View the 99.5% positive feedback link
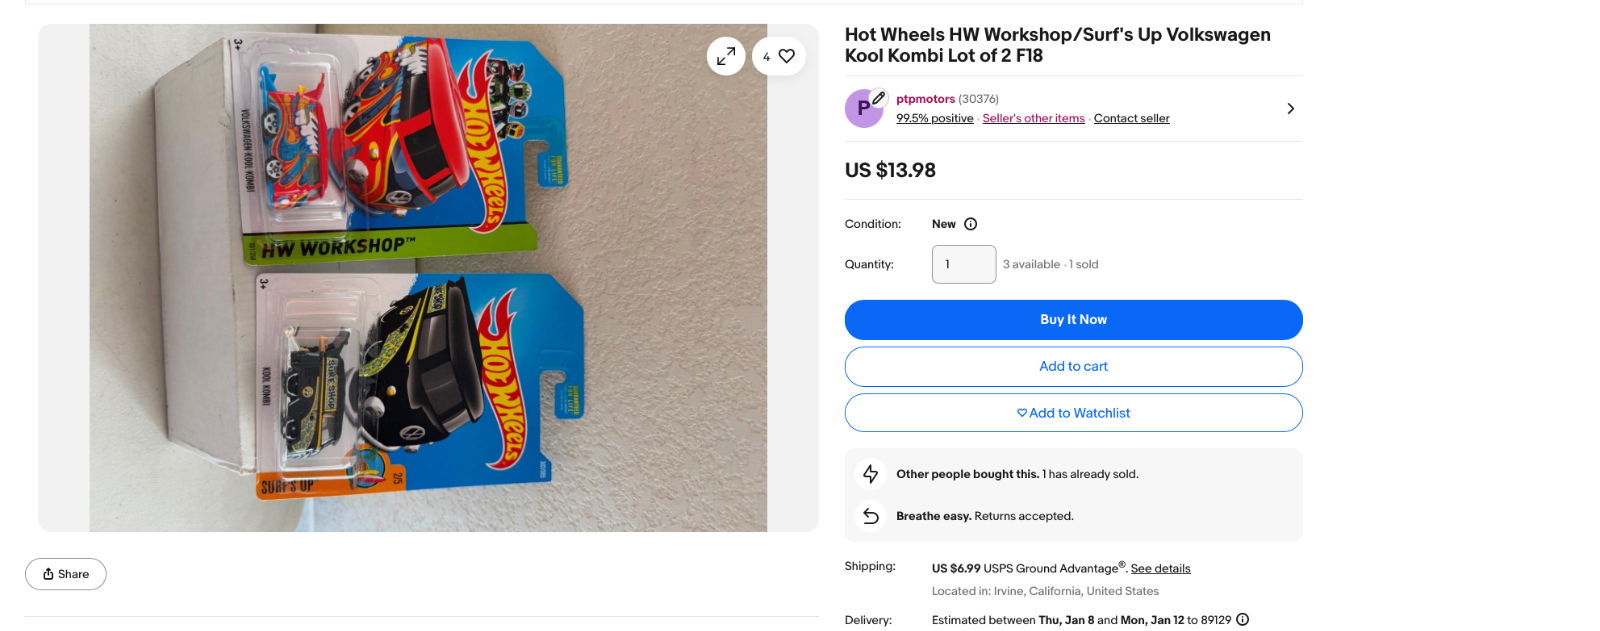 coord(934,119)
